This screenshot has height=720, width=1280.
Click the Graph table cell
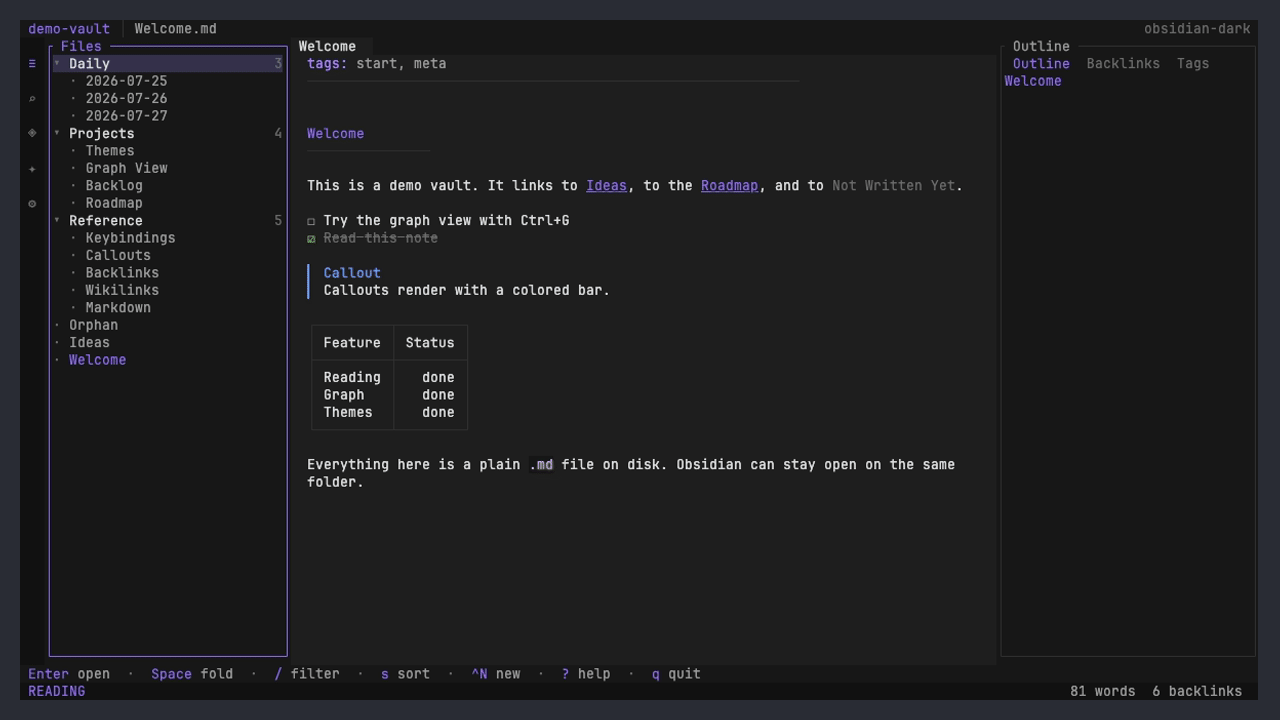click(x=344, y=395)
